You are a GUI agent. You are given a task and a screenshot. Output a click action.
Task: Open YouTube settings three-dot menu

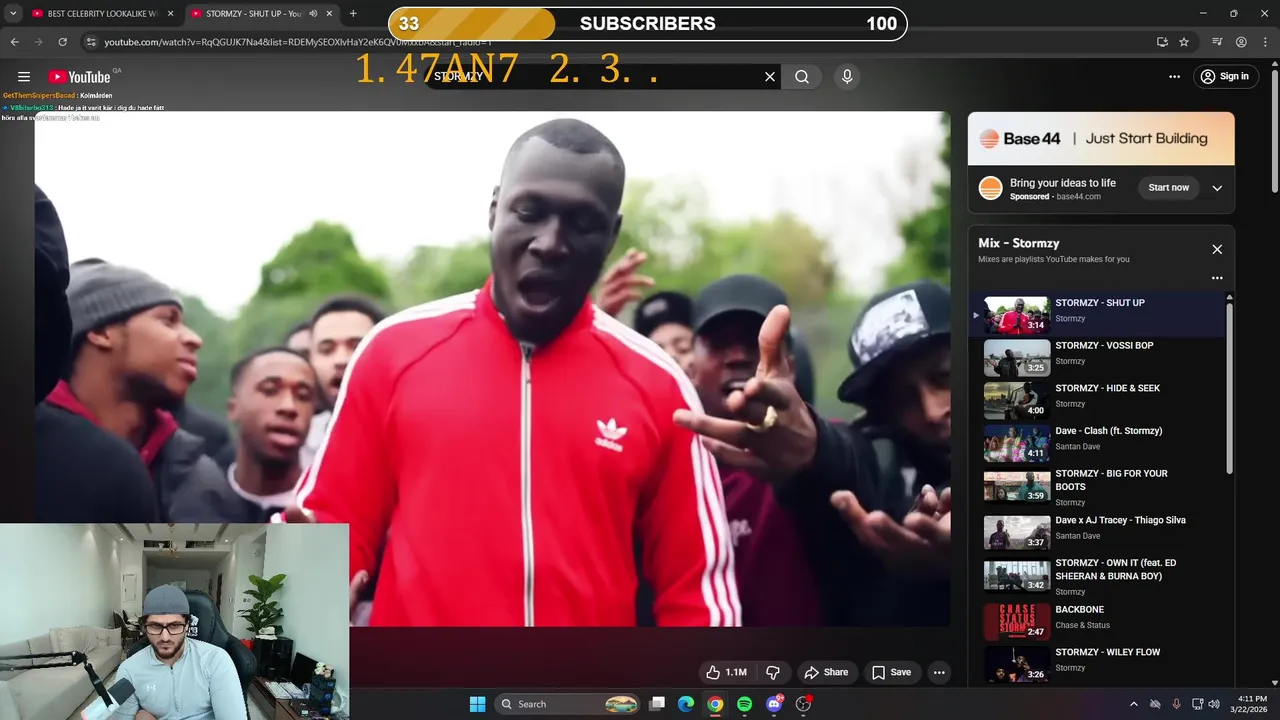point(1174,77)
